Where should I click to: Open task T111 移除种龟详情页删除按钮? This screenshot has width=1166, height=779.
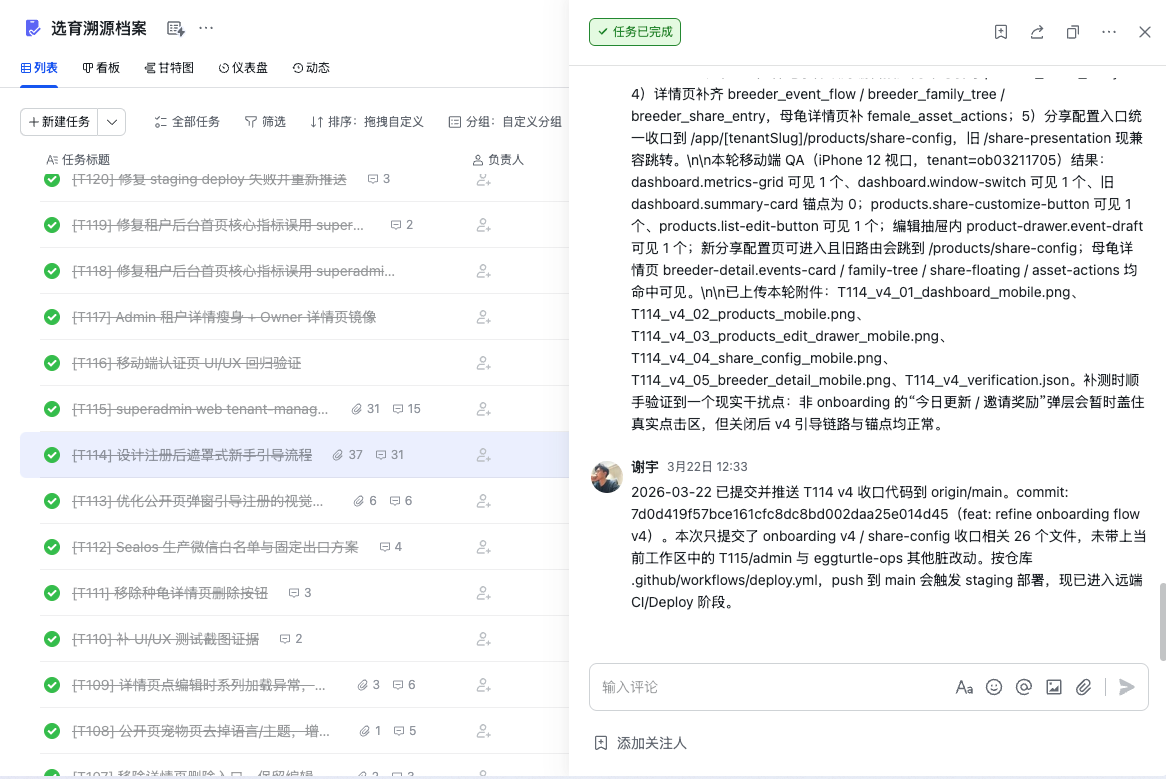170,593
